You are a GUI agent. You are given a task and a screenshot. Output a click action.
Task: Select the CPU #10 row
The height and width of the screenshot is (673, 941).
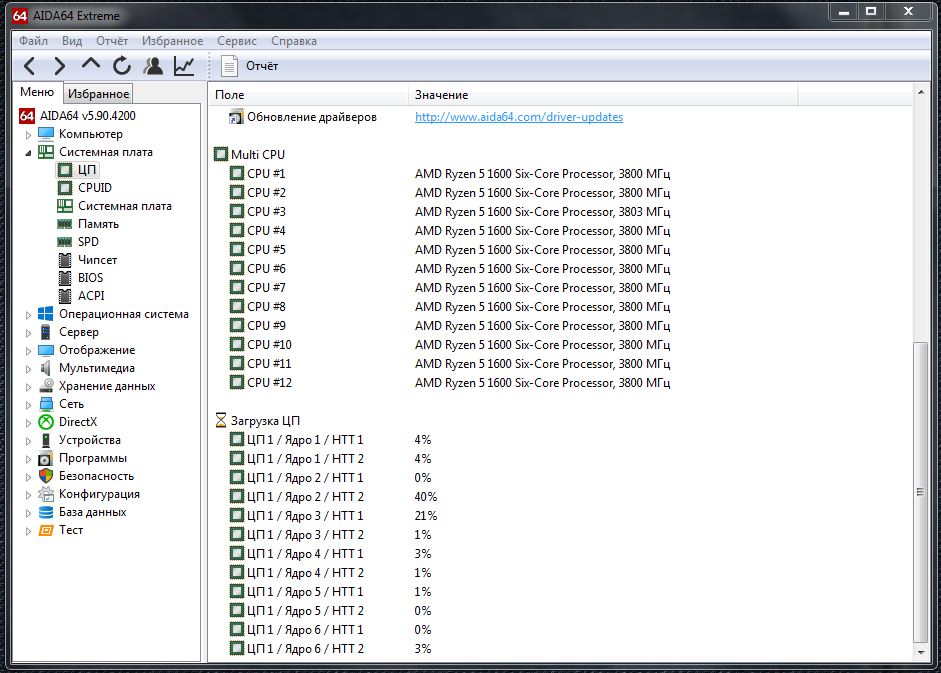449,345
